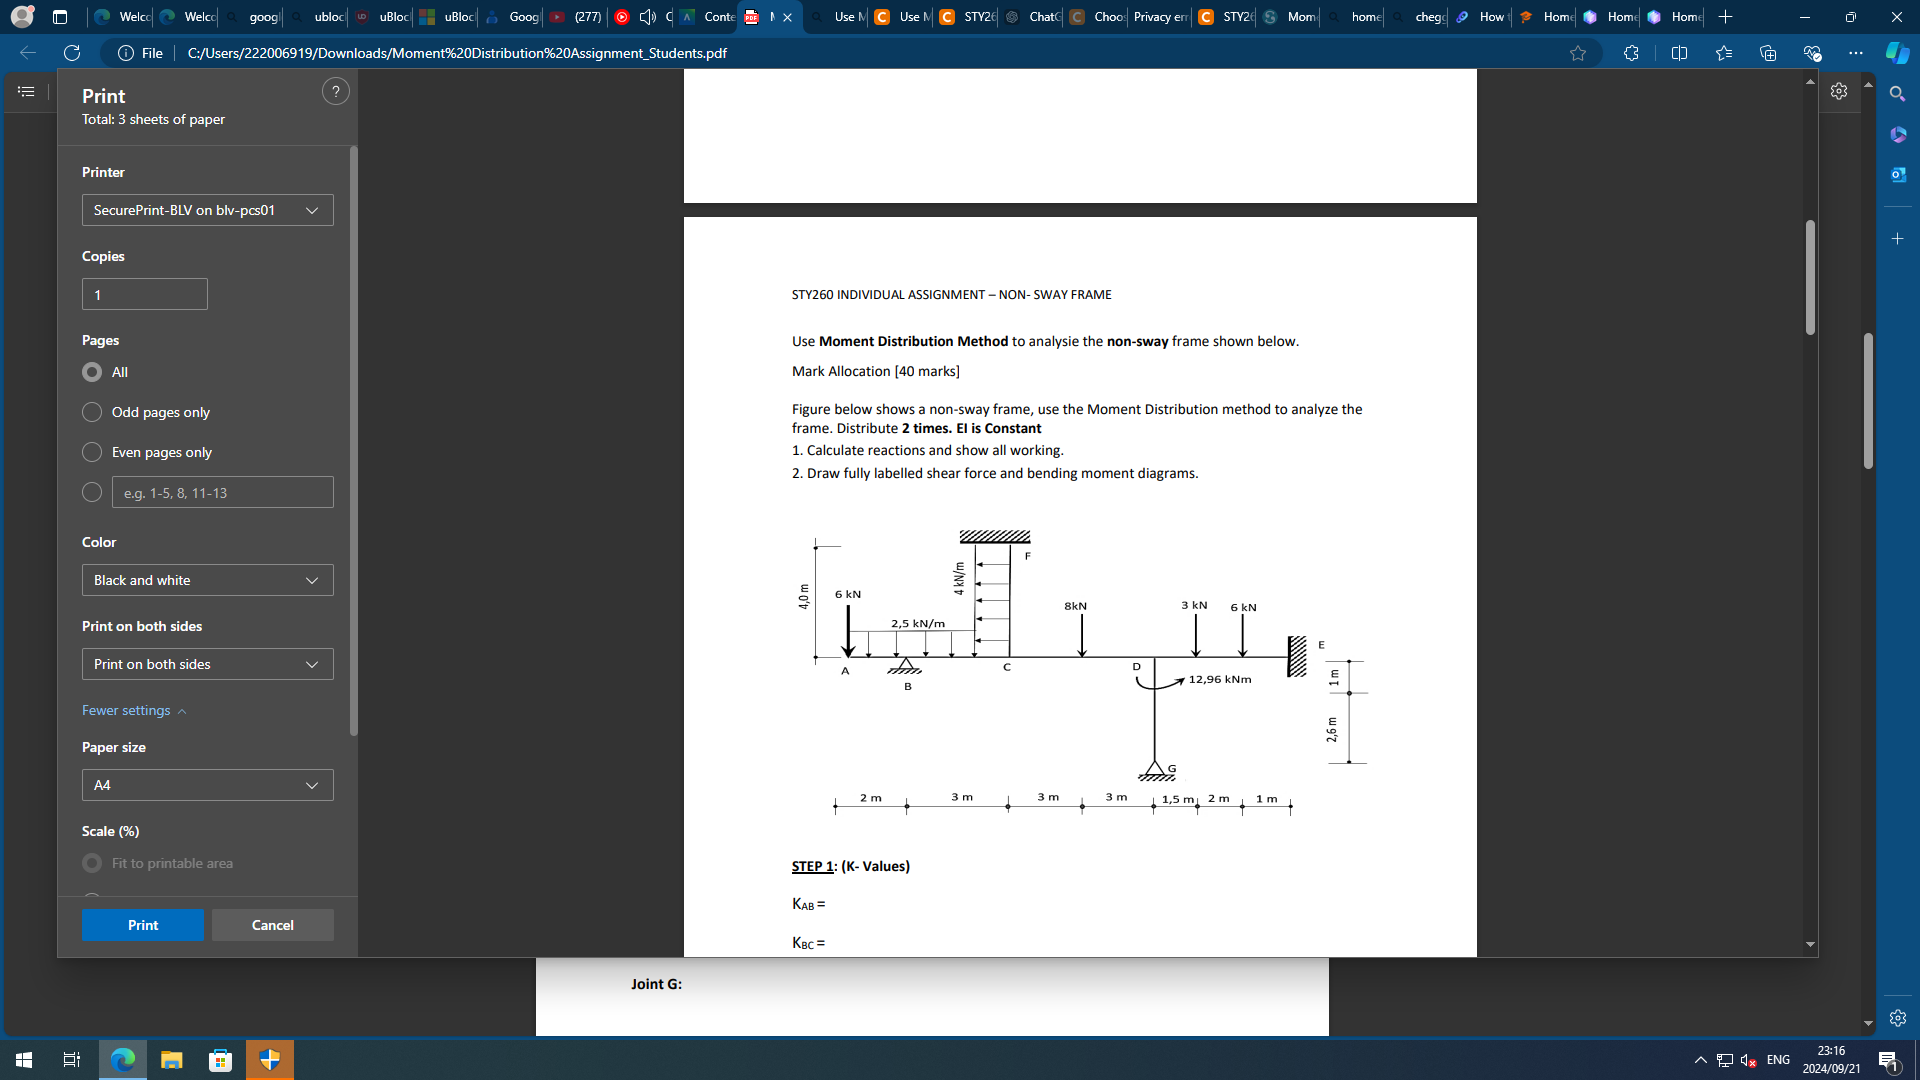This screenshot has height=1080, width=1920.
Task: Switch to ChatGPT tab
Action: (x=1031, y=17)
